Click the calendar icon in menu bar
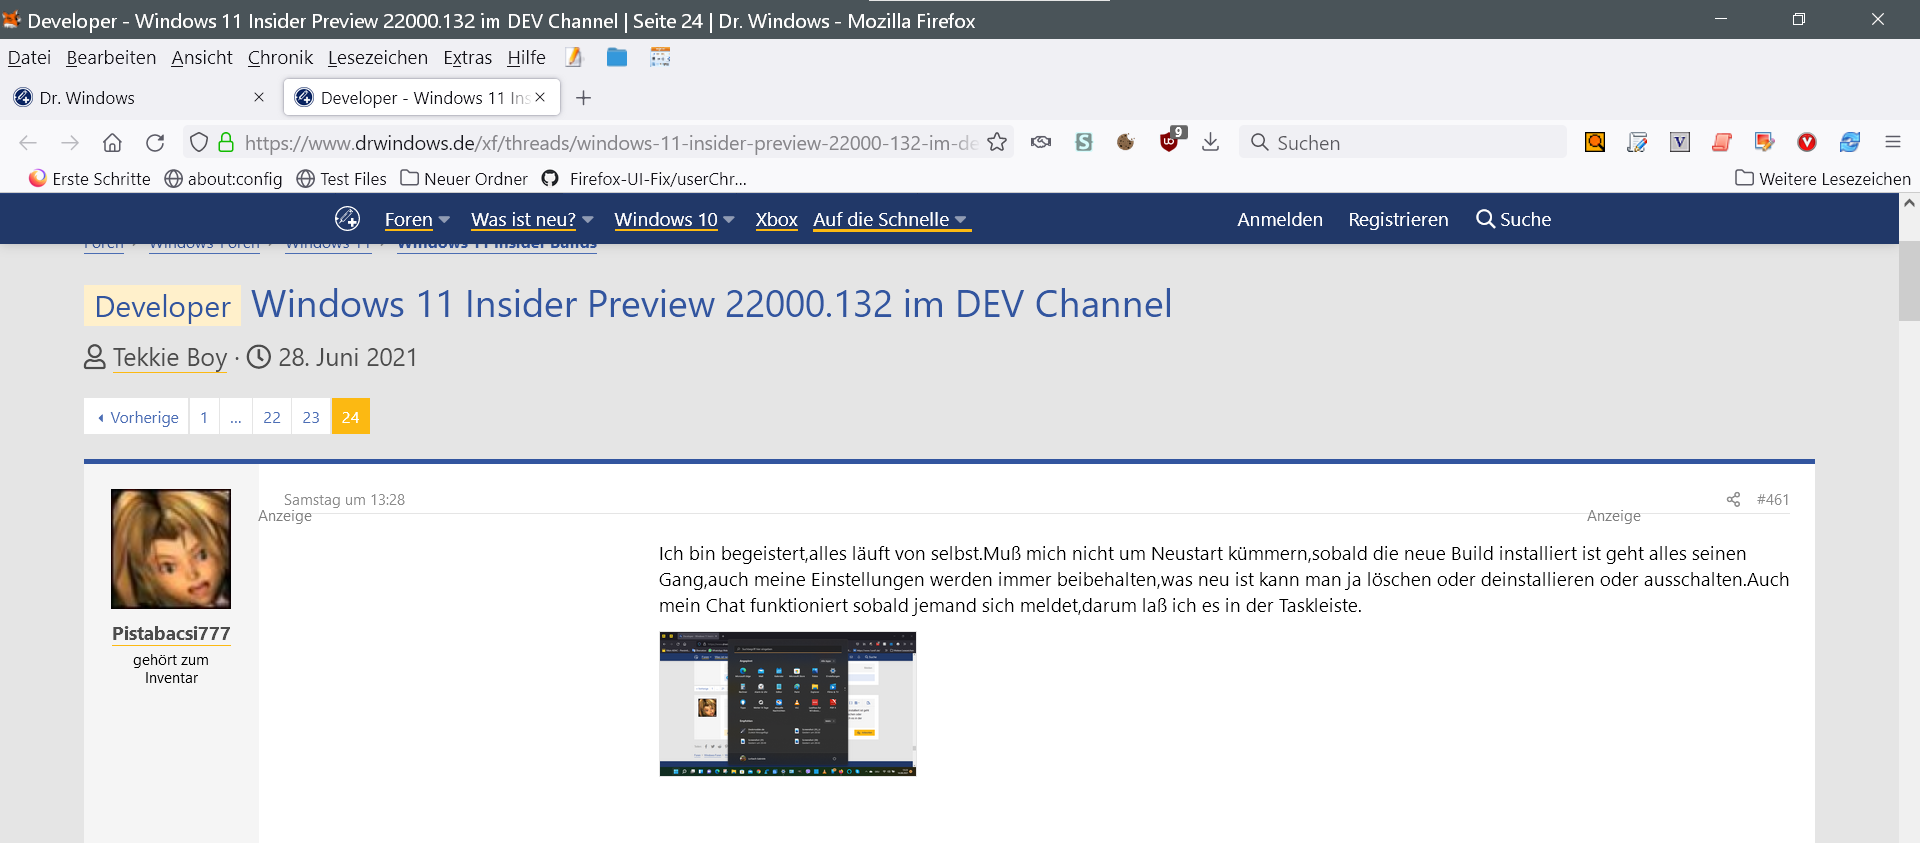The width and height of the screenshot is (1920, 843). coord(660,58)
